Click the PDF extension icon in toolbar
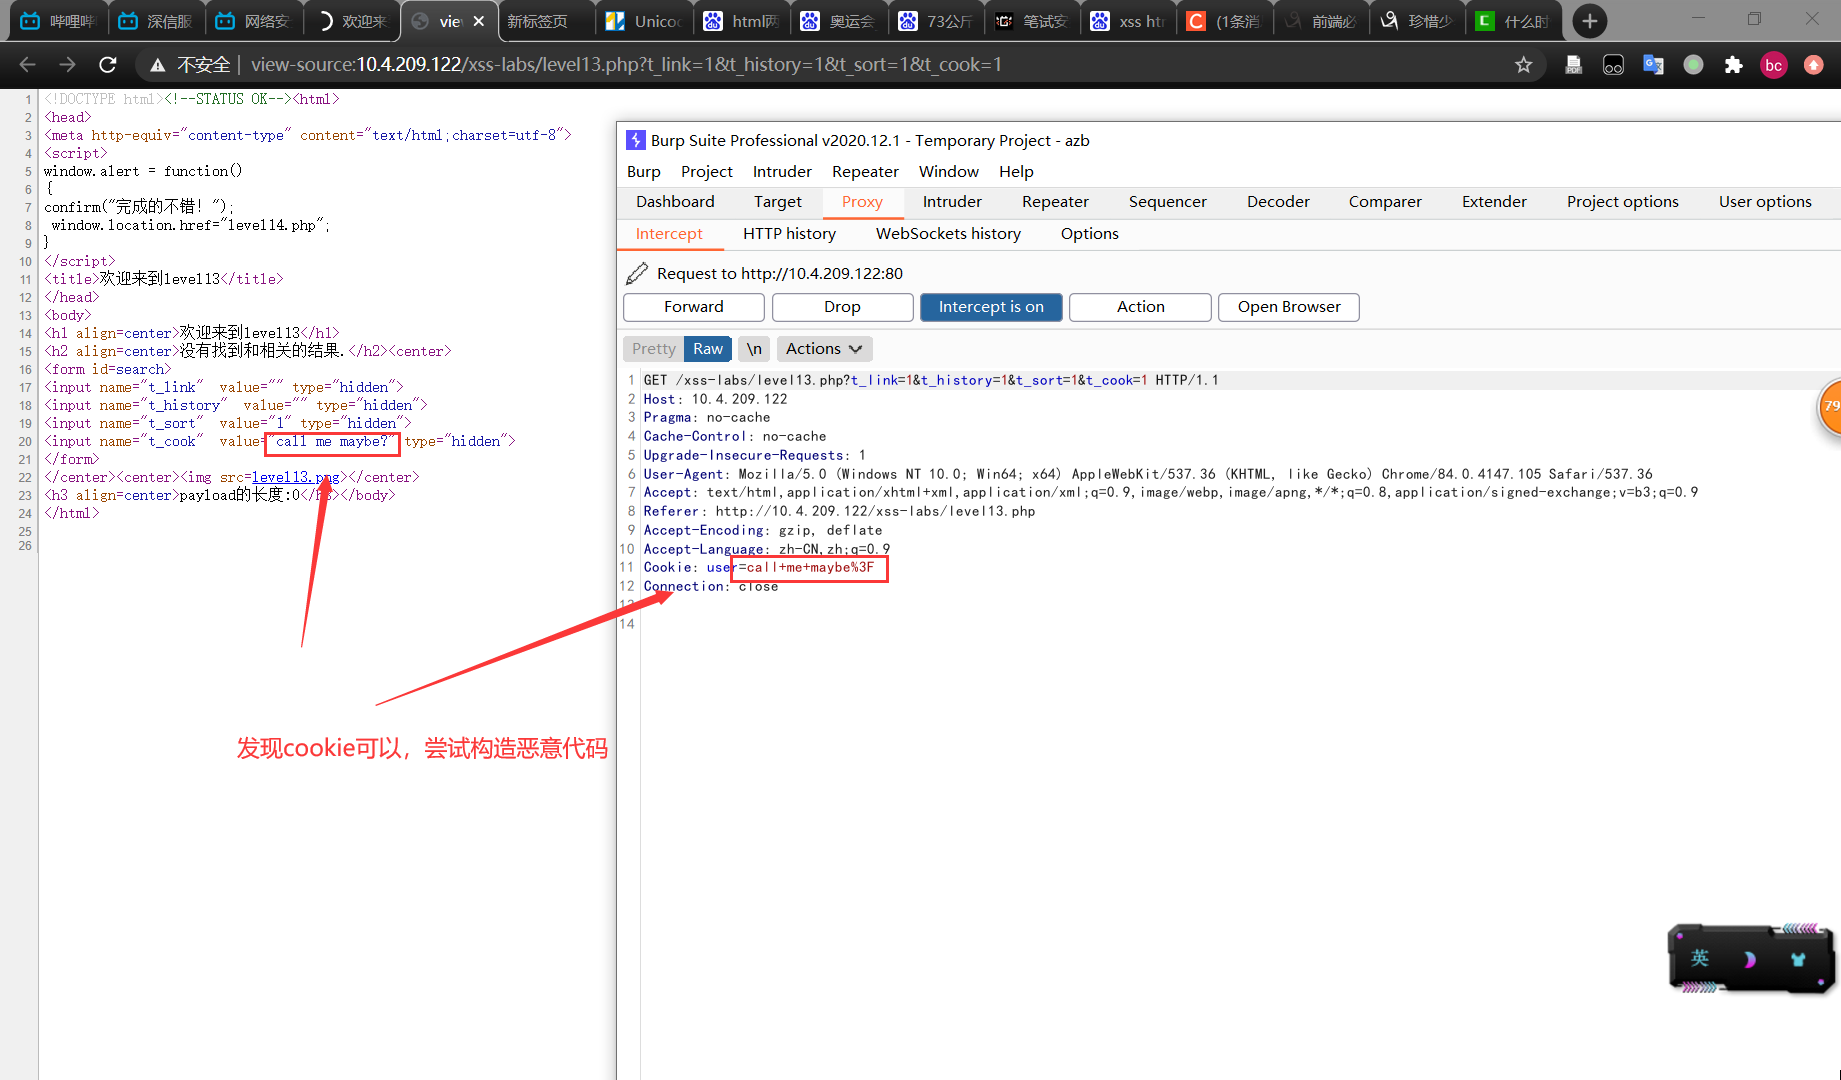 1573,65
